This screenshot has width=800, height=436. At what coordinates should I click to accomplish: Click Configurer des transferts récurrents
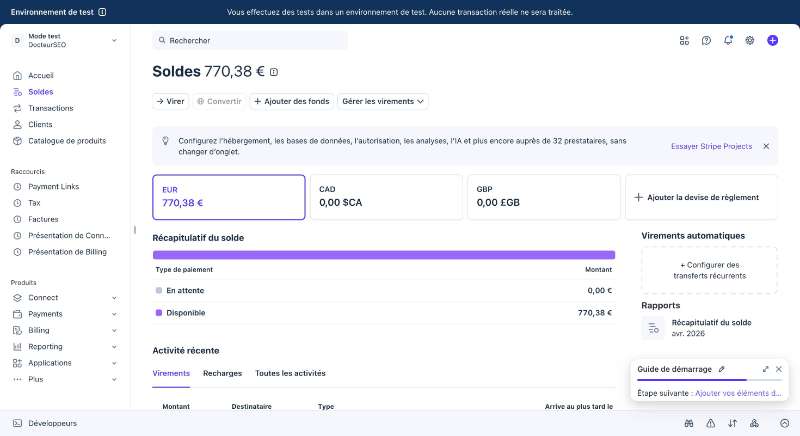click(x=709, y=270)
